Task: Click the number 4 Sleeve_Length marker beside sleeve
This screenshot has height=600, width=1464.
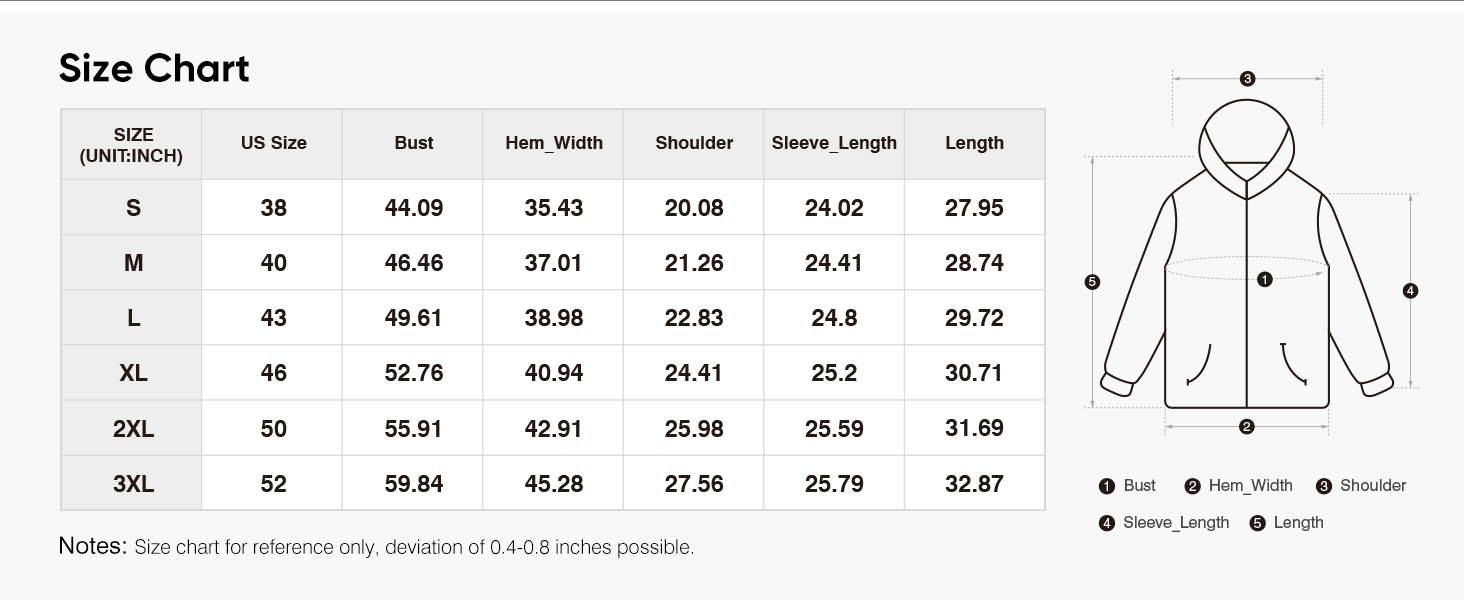Action: 1410,291
